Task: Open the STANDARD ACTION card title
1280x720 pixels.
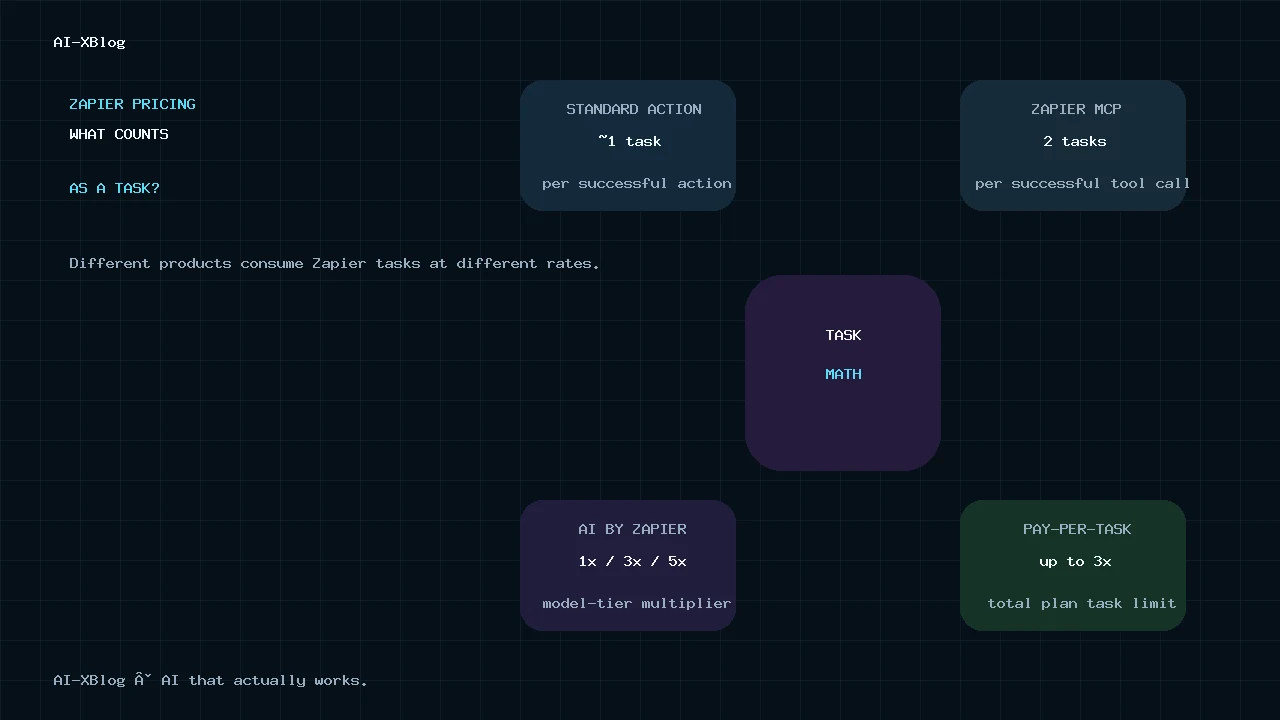Action: [x=634, y=109]
